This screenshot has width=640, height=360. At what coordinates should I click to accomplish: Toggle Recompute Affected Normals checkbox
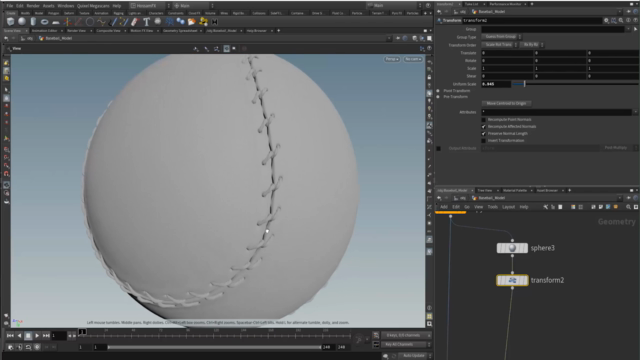tap(484, 127)
